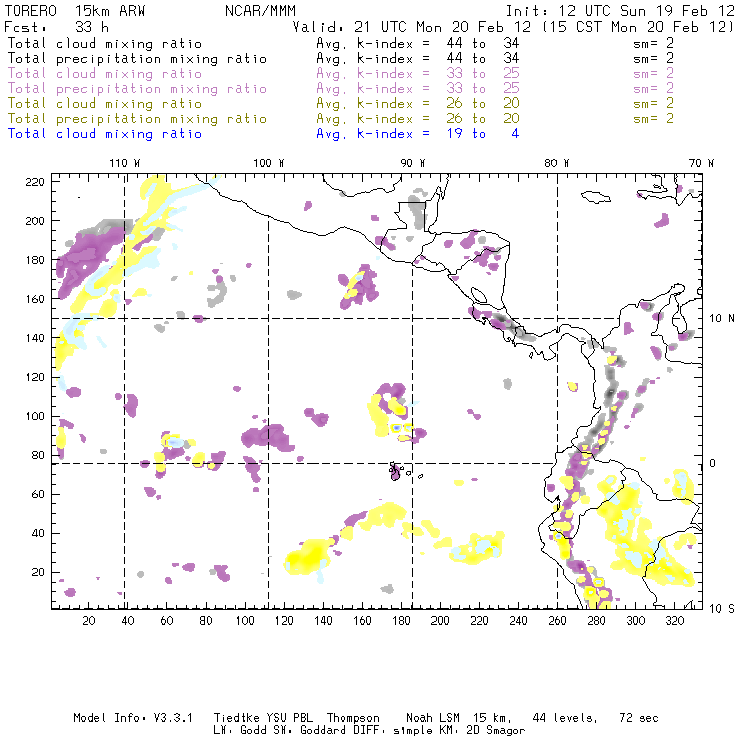Click the '(15 CST Mon 20 Feb 12)' local time text
Image resolution: width=740 pixels, height=740 pixels.
[638, 27]
